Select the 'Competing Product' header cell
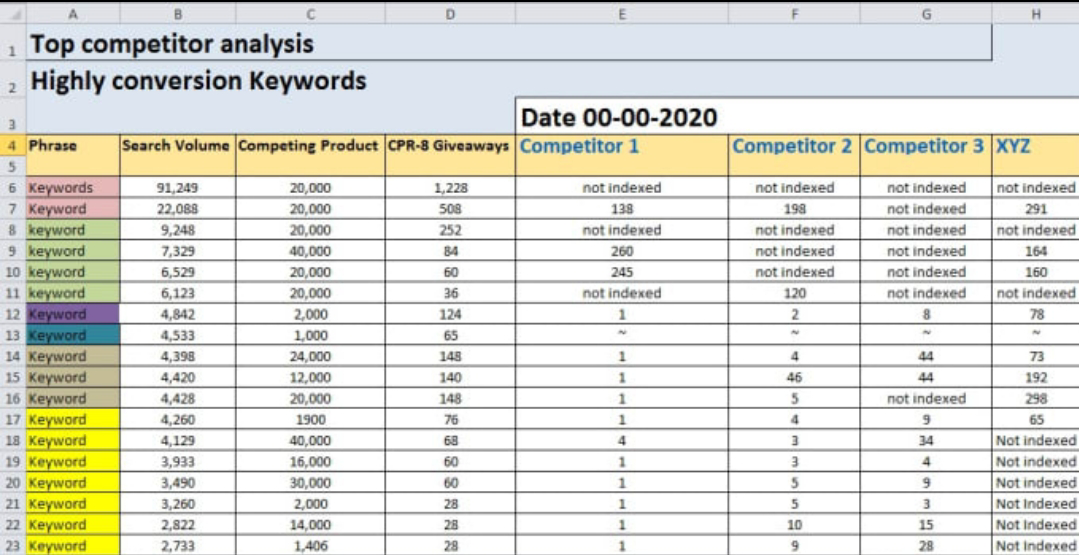Viewport: 1079px width, 555px height. [x=310, y=146]
